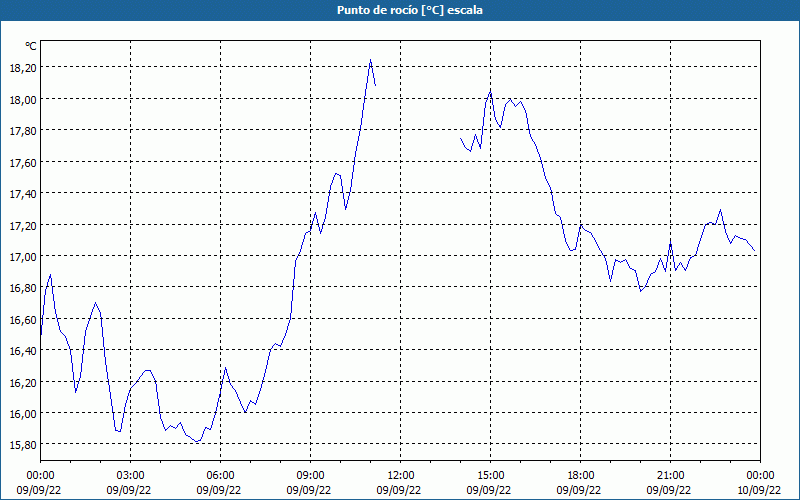This screenshot has height=500, width=800.
Task: Click the 12:00 time label
Action: [x=401, y=476]
